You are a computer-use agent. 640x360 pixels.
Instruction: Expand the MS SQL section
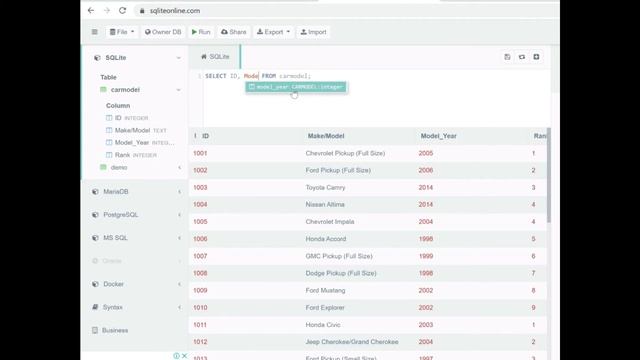179,238
